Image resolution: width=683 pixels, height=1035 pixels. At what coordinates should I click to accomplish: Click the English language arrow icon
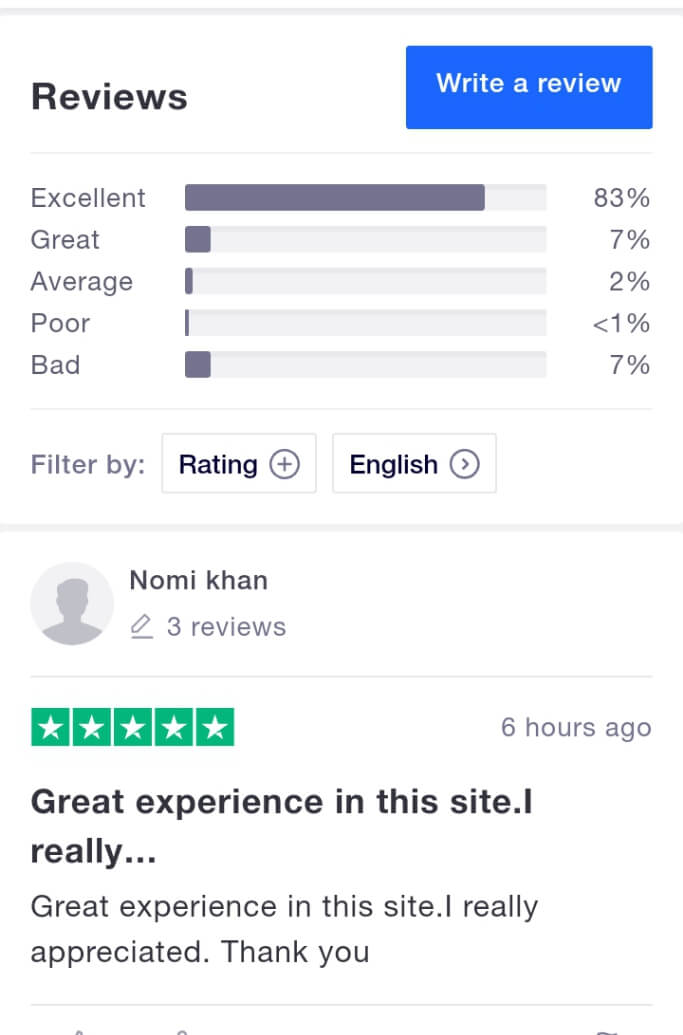coord(465,464)
